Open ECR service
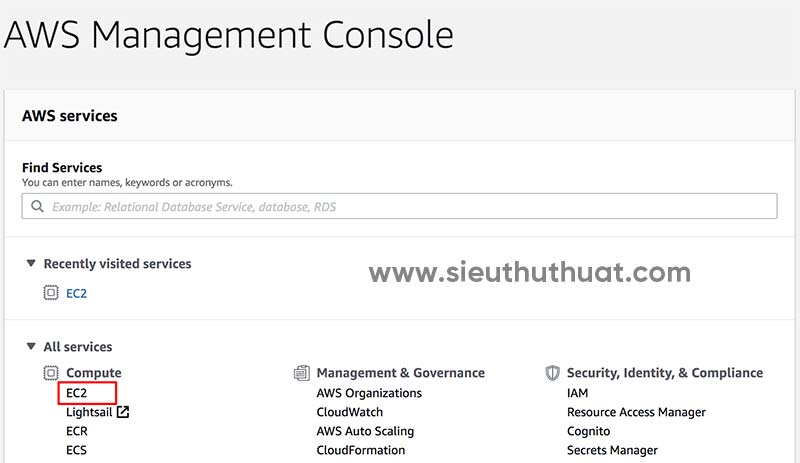 (77, 431)
